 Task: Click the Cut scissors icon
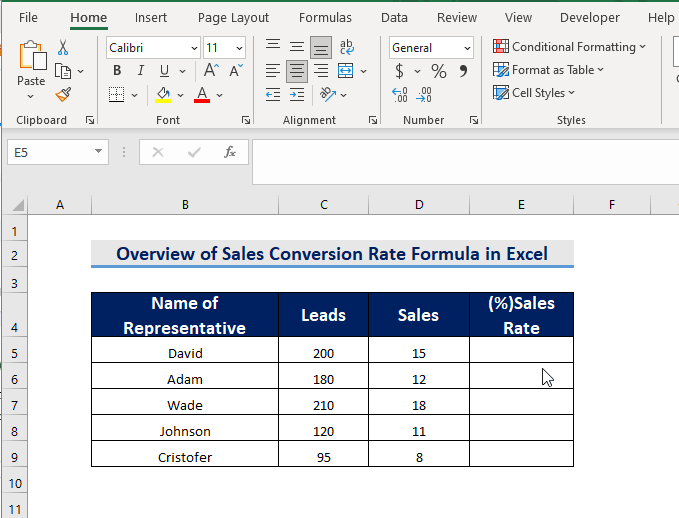(x=63, y=48)
